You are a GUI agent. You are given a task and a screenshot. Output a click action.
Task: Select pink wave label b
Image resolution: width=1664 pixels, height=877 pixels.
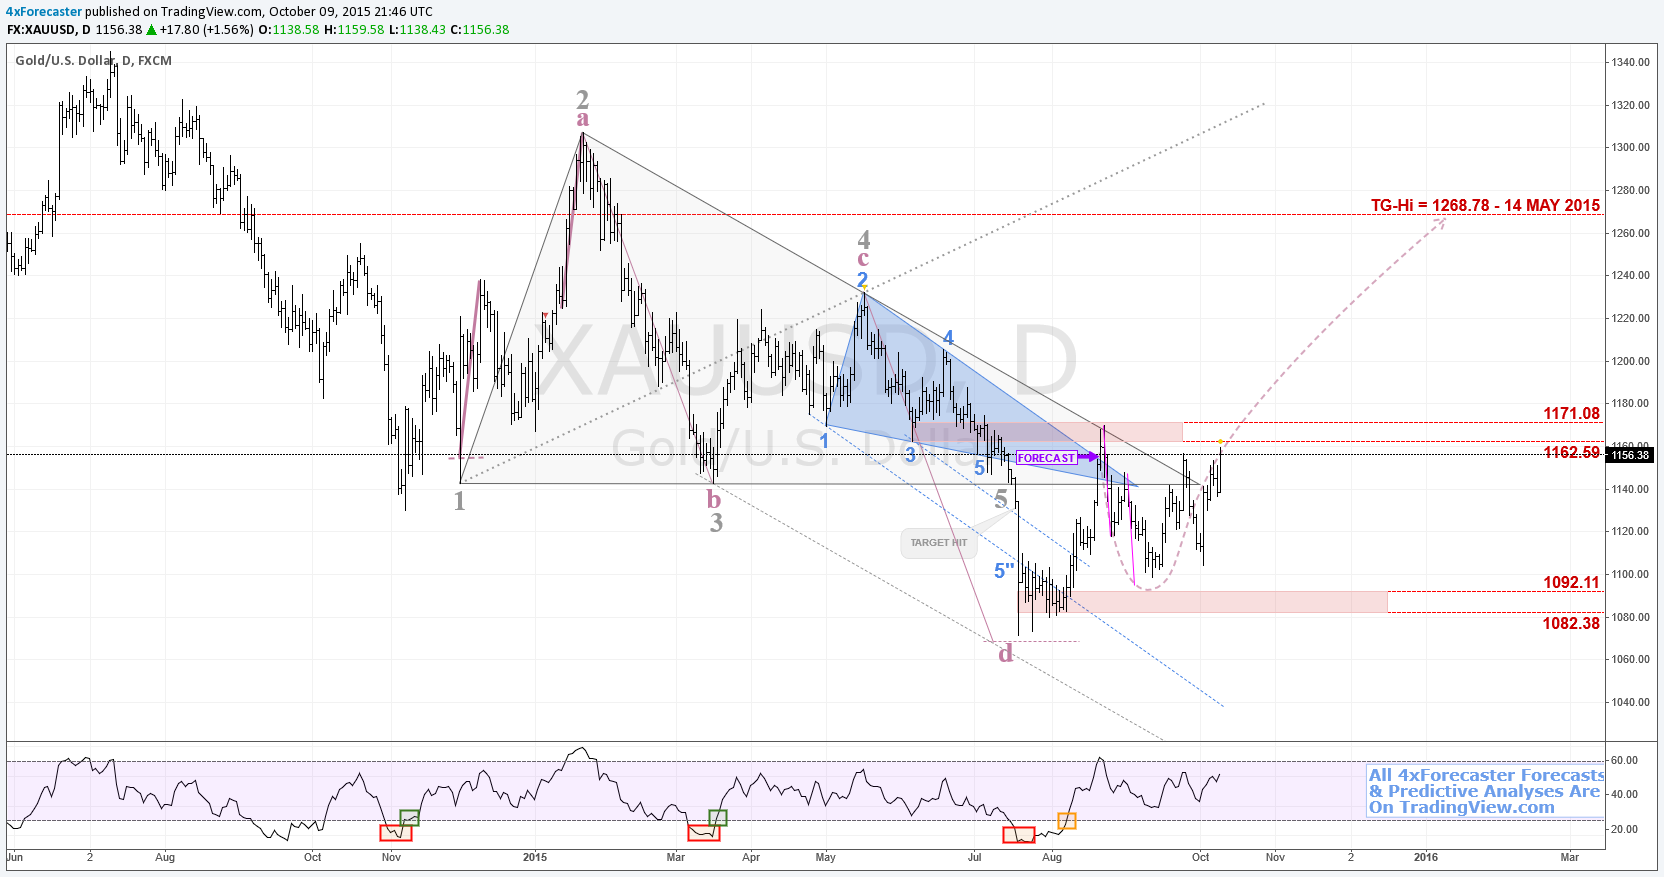coord(713,499)
